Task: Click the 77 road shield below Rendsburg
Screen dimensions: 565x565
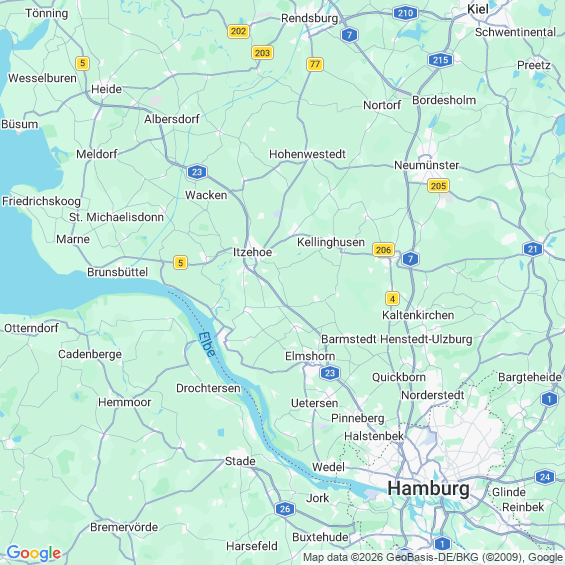Action: click(x=315, y=64)
